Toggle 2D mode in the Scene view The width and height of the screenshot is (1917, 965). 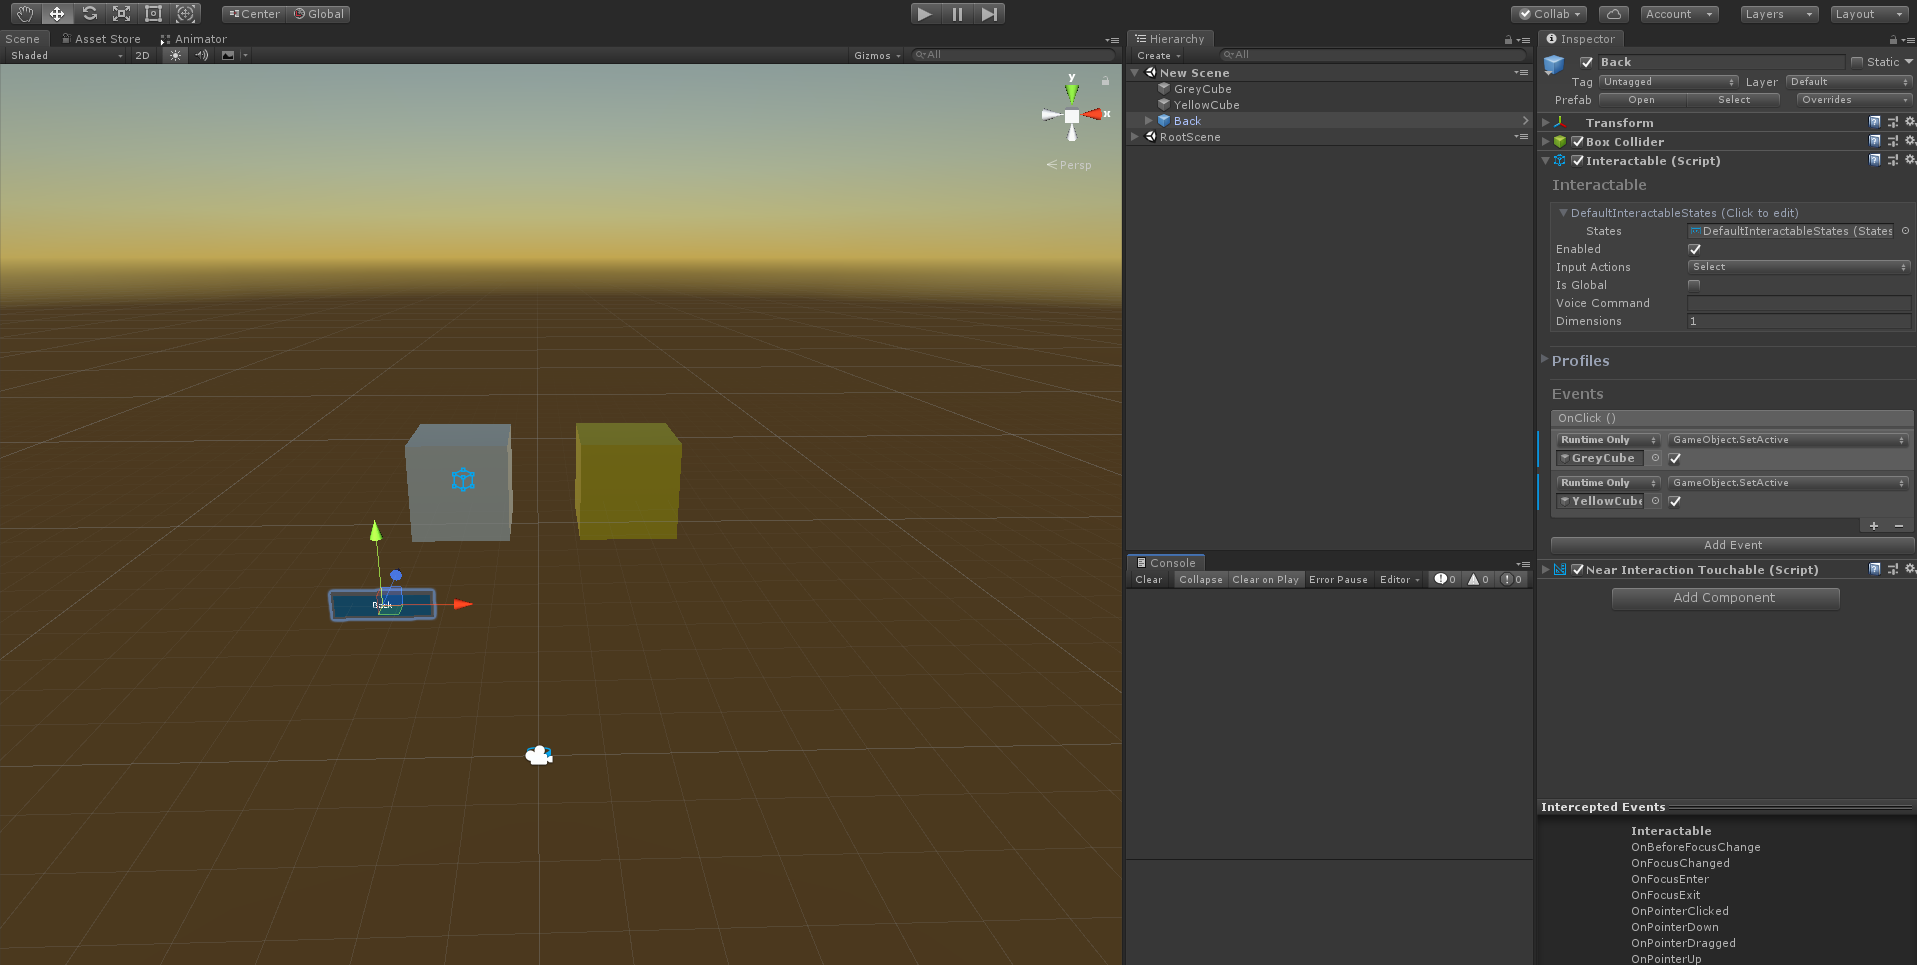(142, 55)
